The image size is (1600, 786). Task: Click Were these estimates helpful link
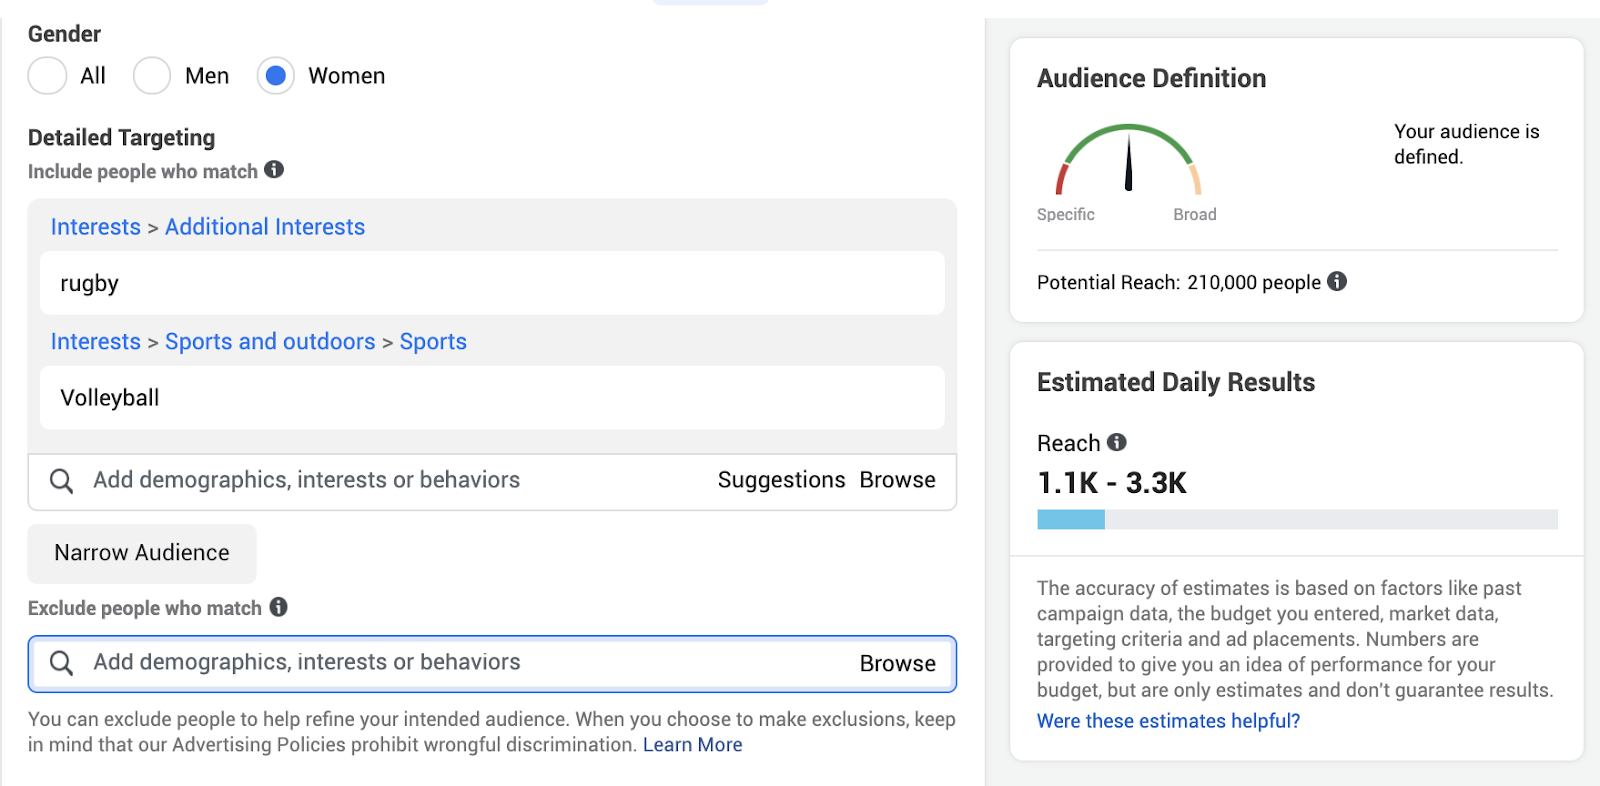(x=1168, y=721)
